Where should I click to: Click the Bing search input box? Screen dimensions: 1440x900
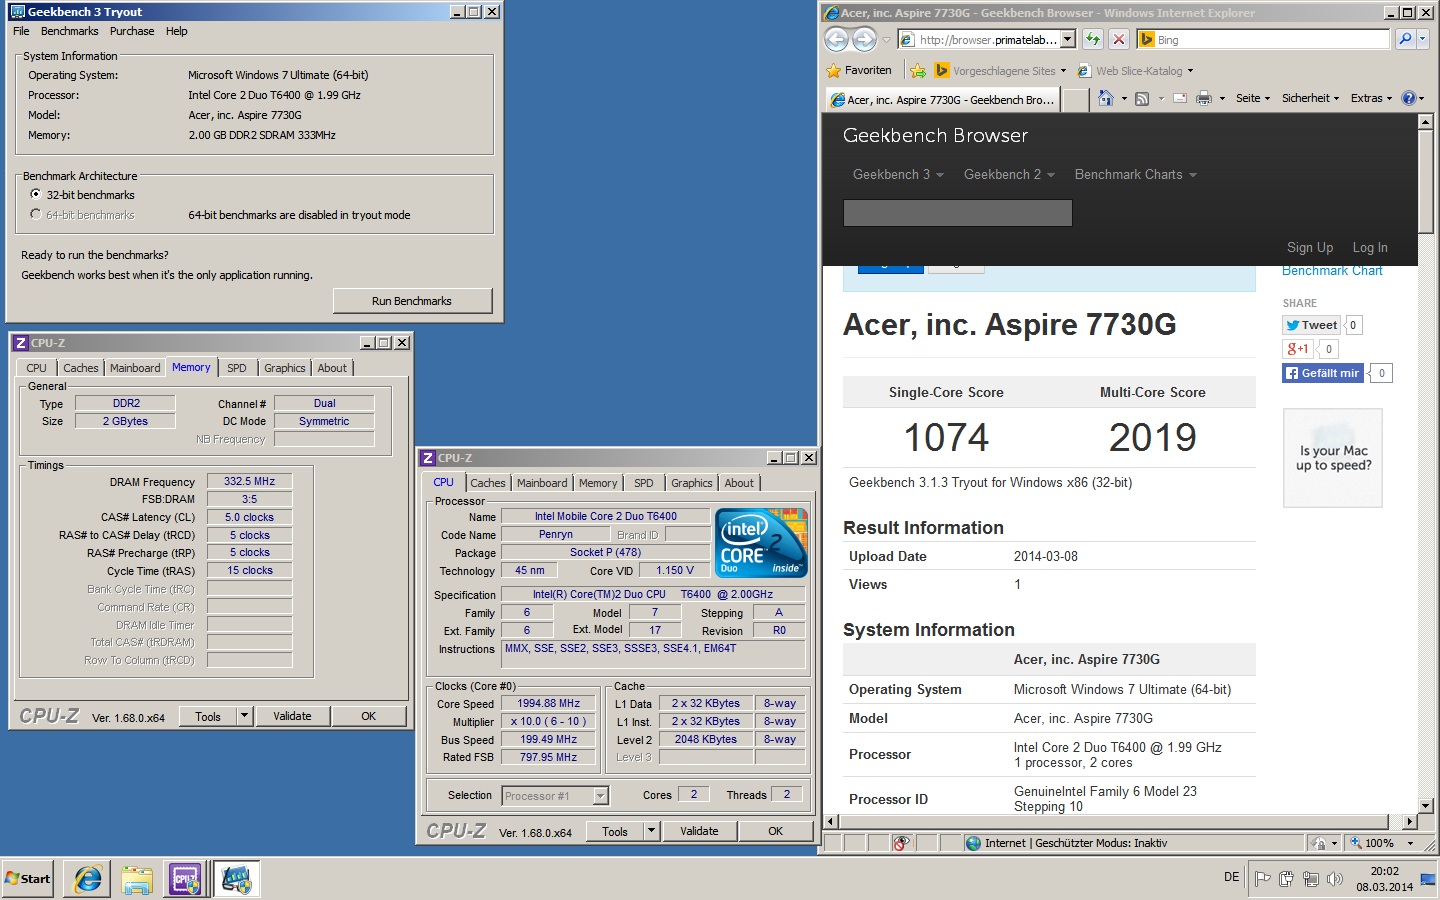tap(1264, 39)
